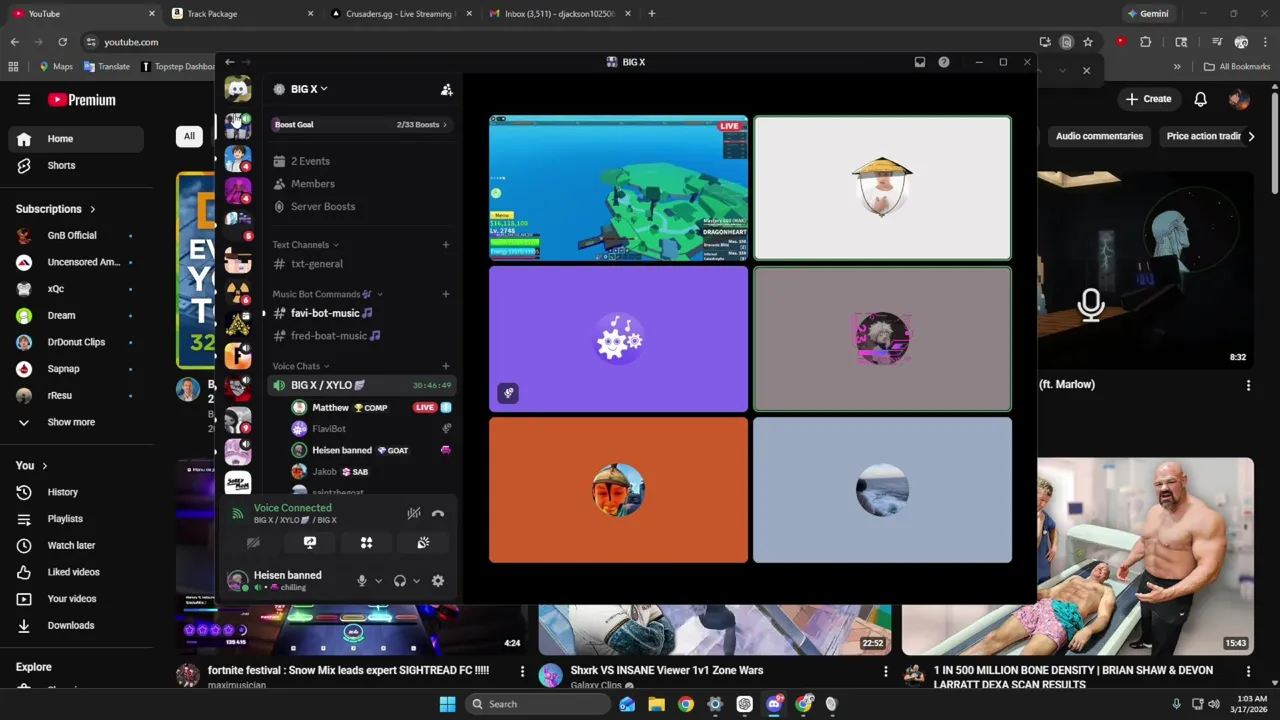Open Discord user settings gear
This screenshot has height=720, width=1280.
[438, 581]
